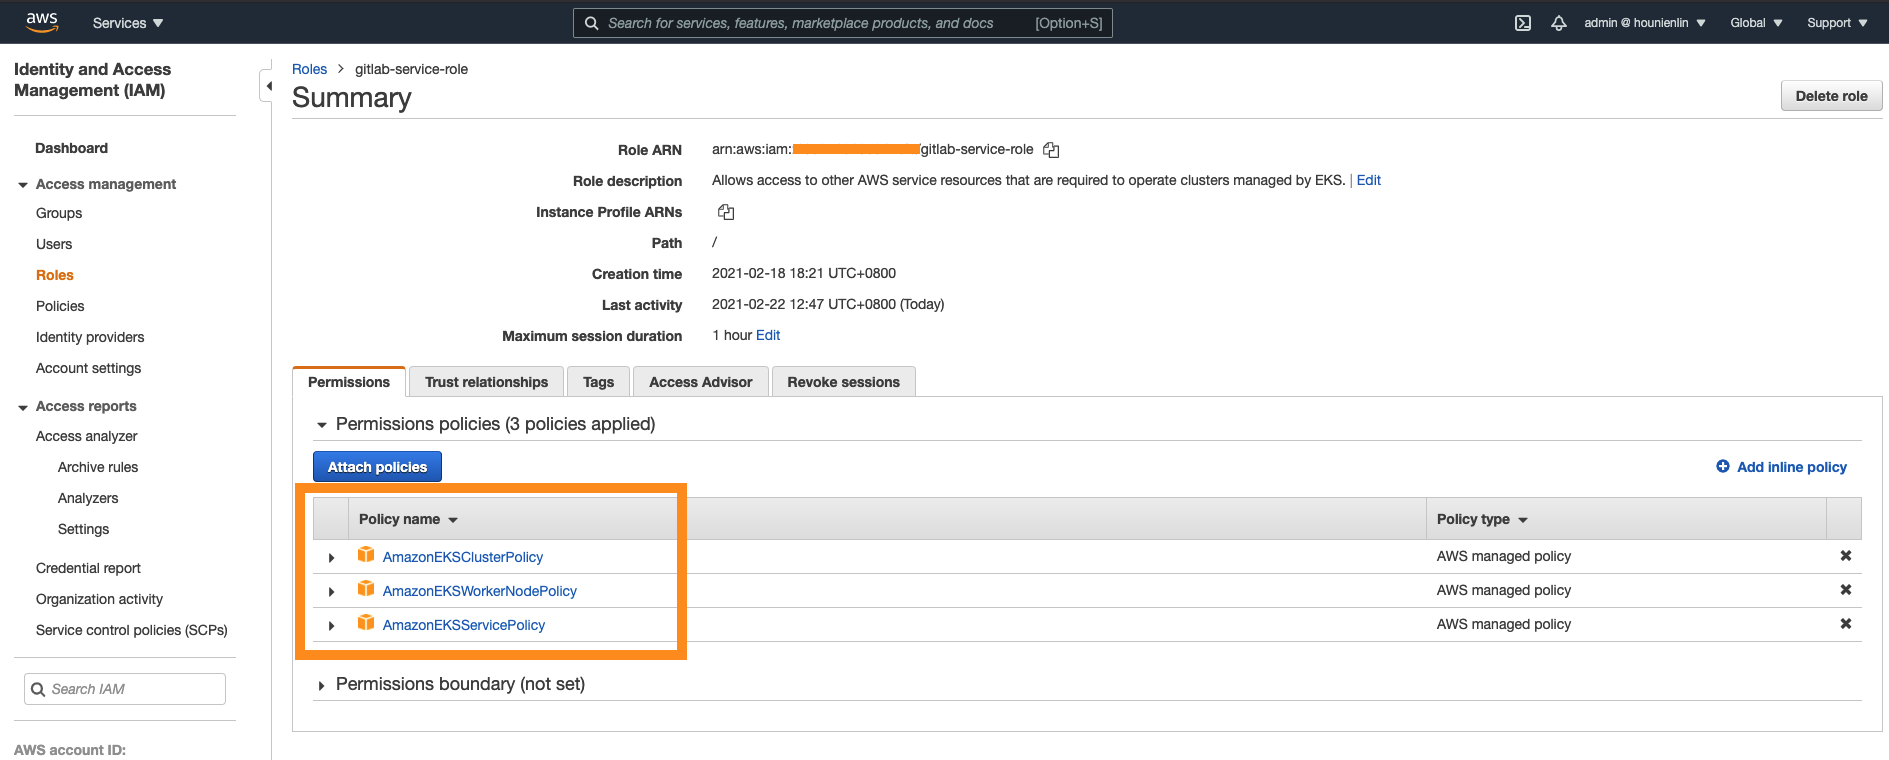The height and width of the screenshot is (760, 1889).
Task: Copy the Instance Profile ARNs
Action: coord(726,212)
